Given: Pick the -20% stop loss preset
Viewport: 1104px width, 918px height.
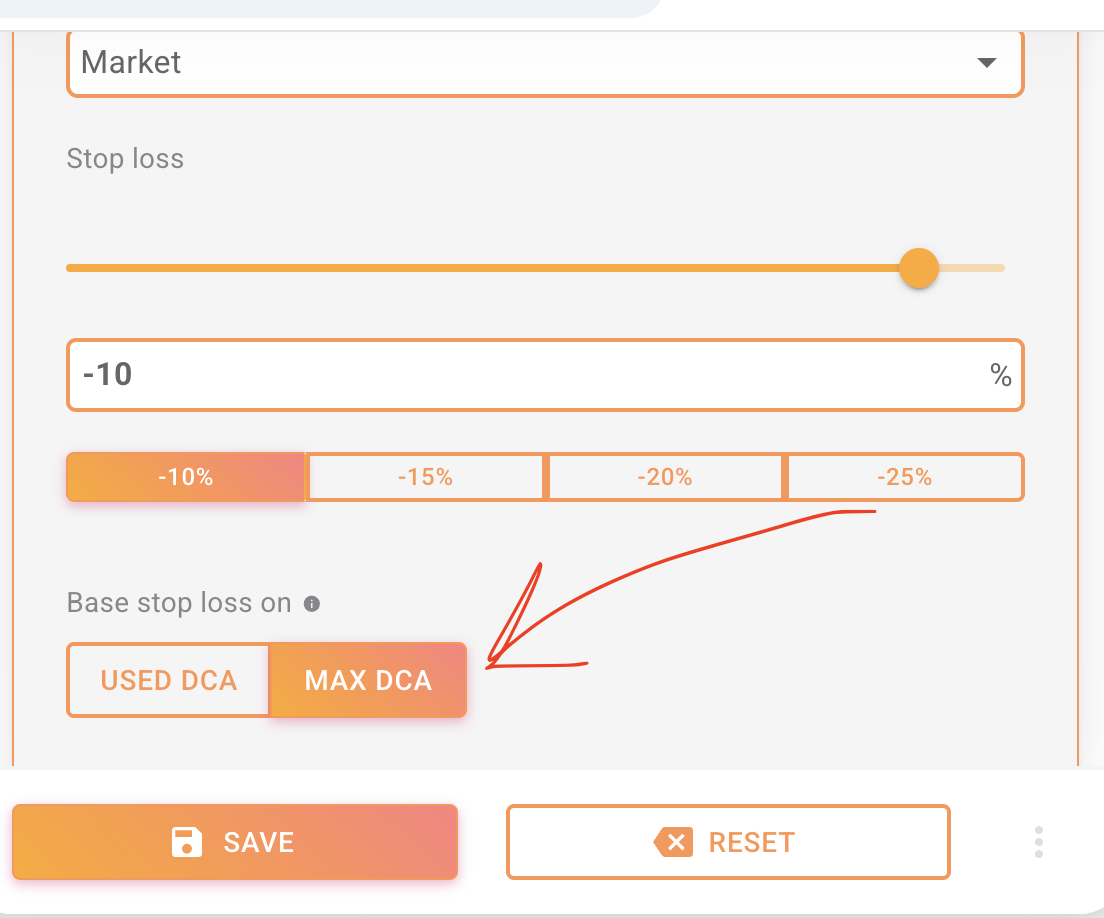Looking at the screenshot, I should [x=665, y=477].
